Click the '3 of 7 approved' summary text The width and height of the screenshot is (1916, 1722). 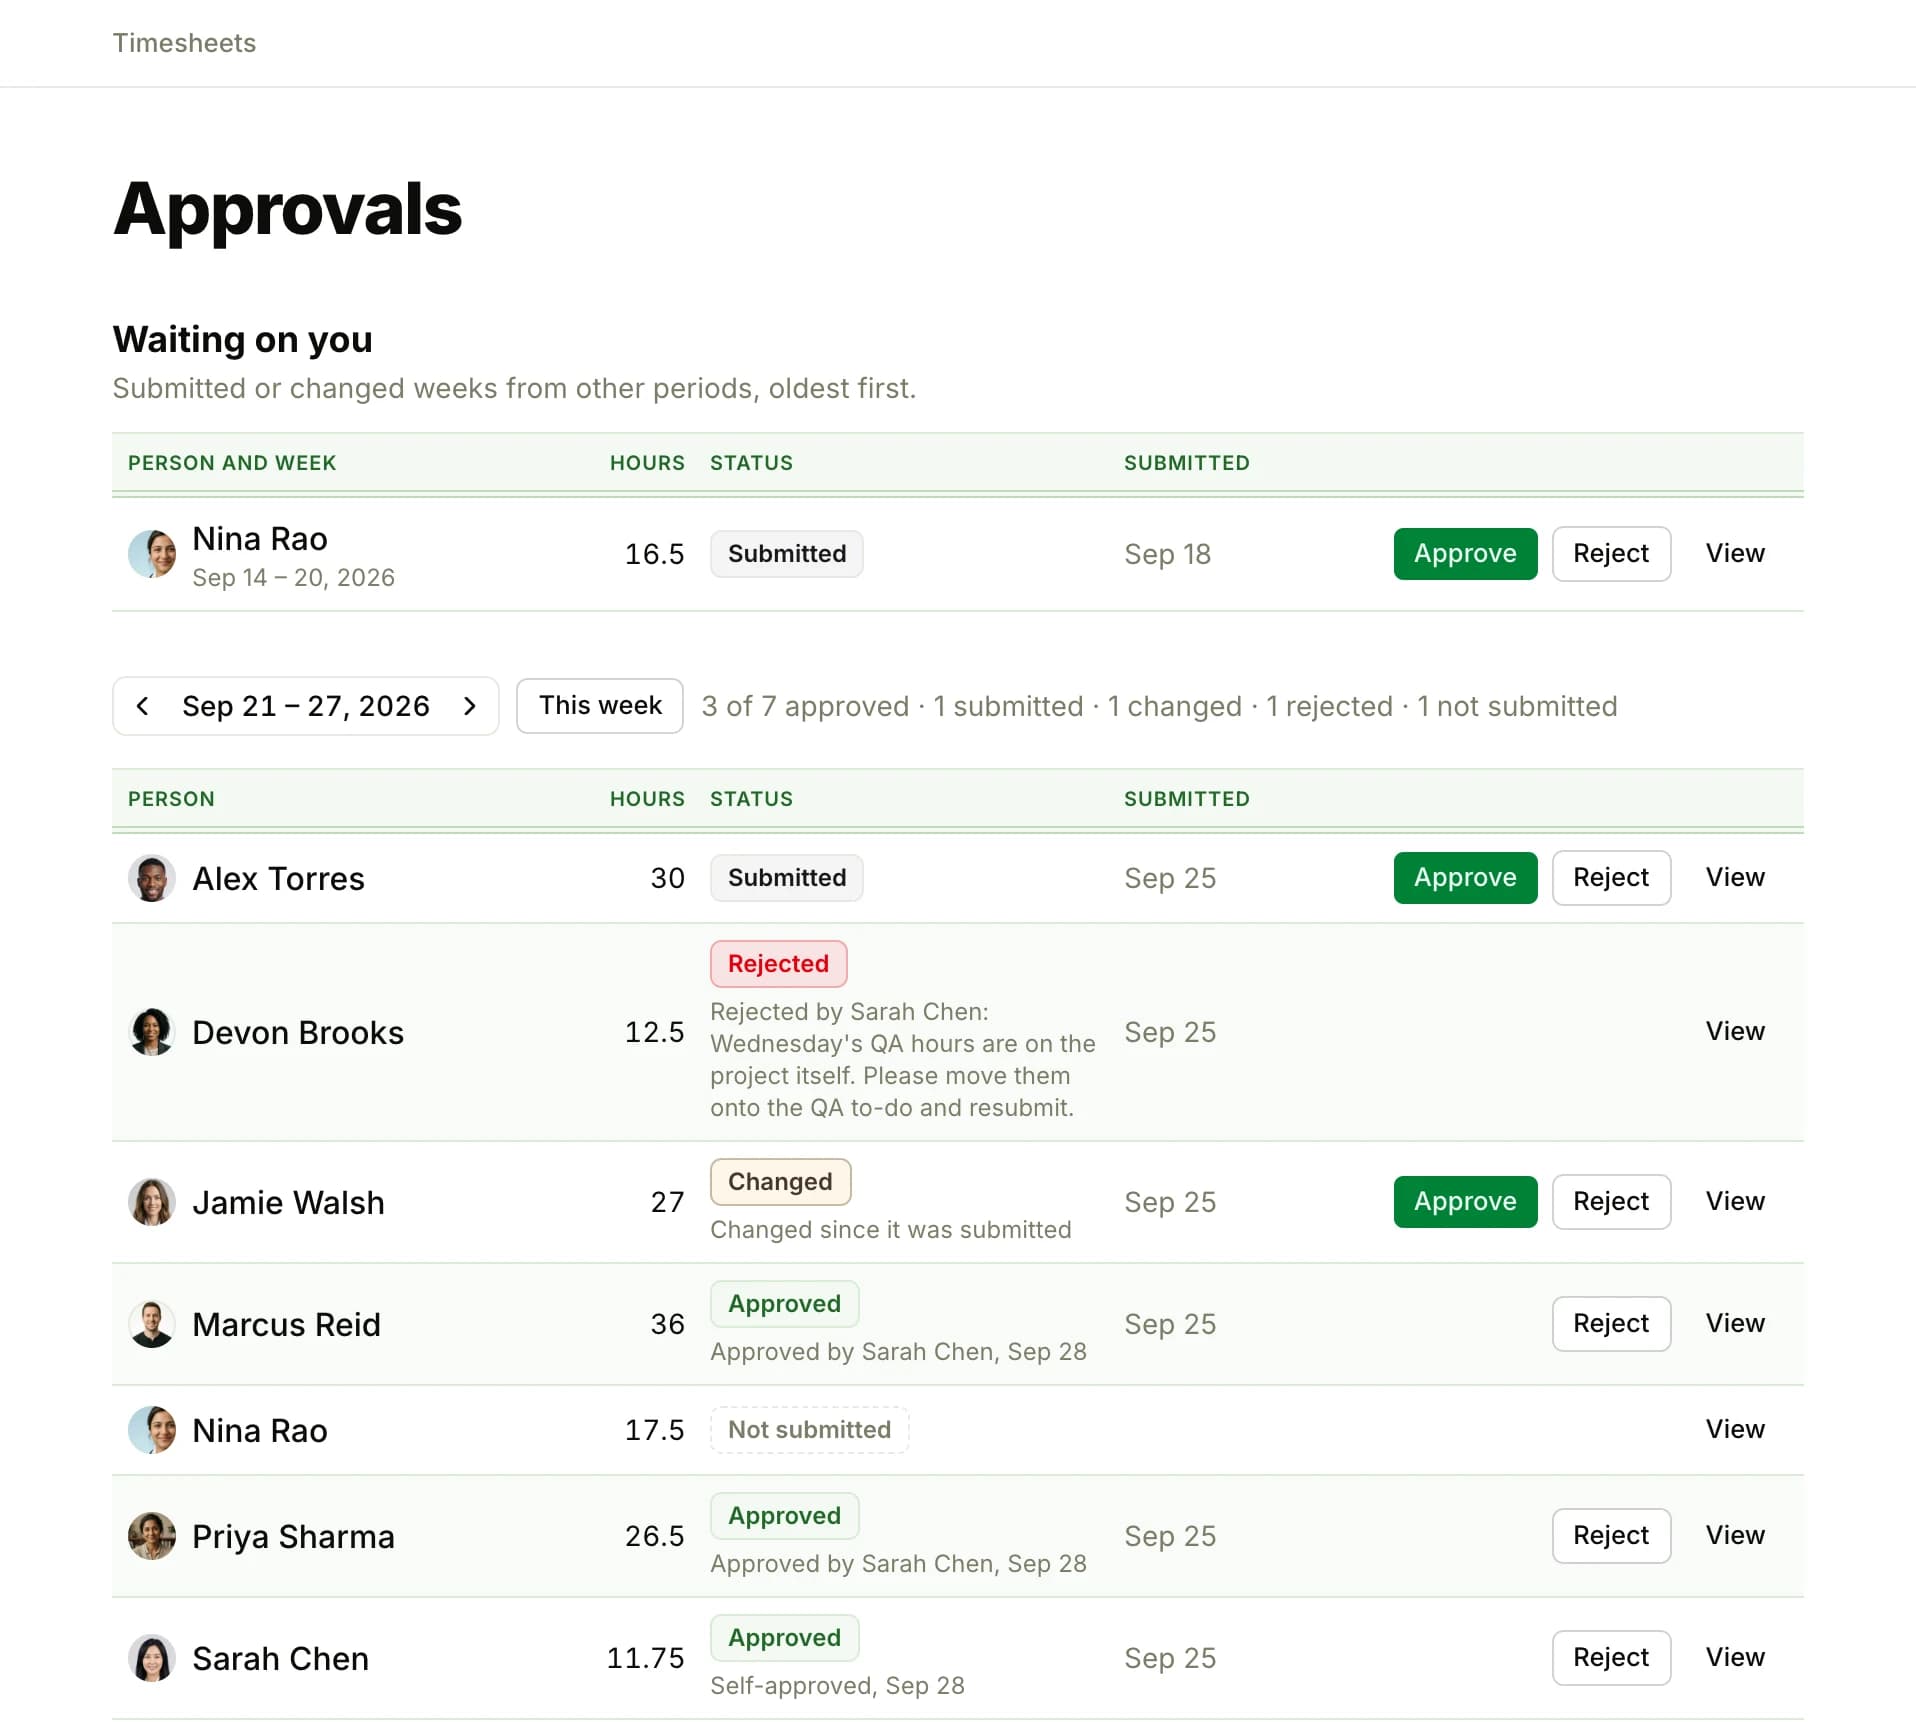pos(805,706)
